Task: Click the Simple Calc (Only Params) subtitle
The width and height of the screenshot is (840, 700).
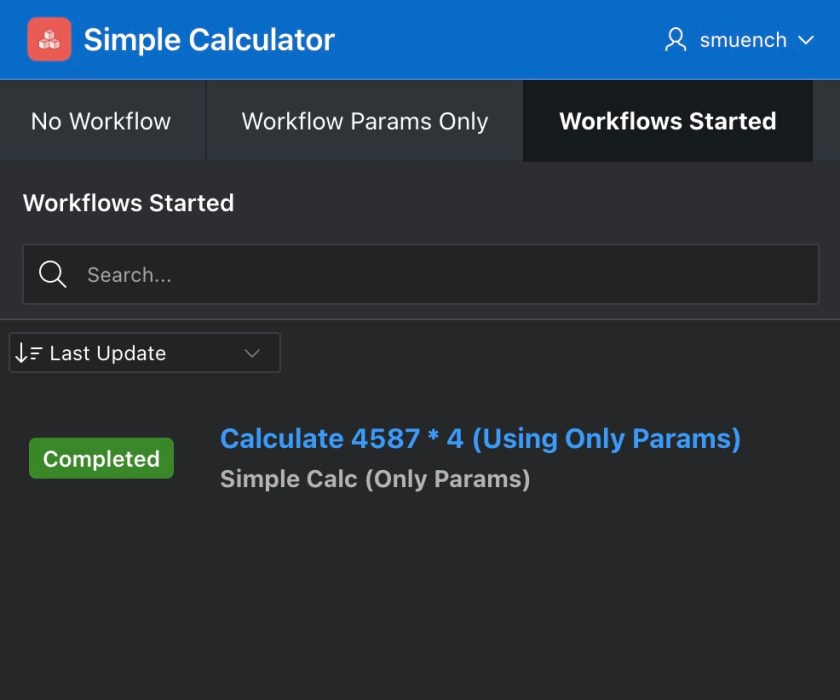Action: pyautogui.click(x=376, y=478)
